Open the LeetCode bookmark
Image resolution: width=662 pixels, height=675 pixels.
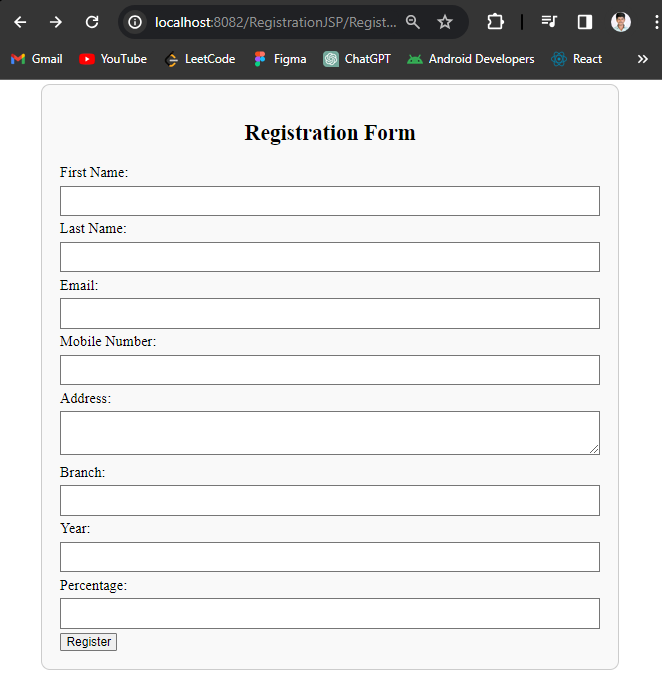(200, 59)
